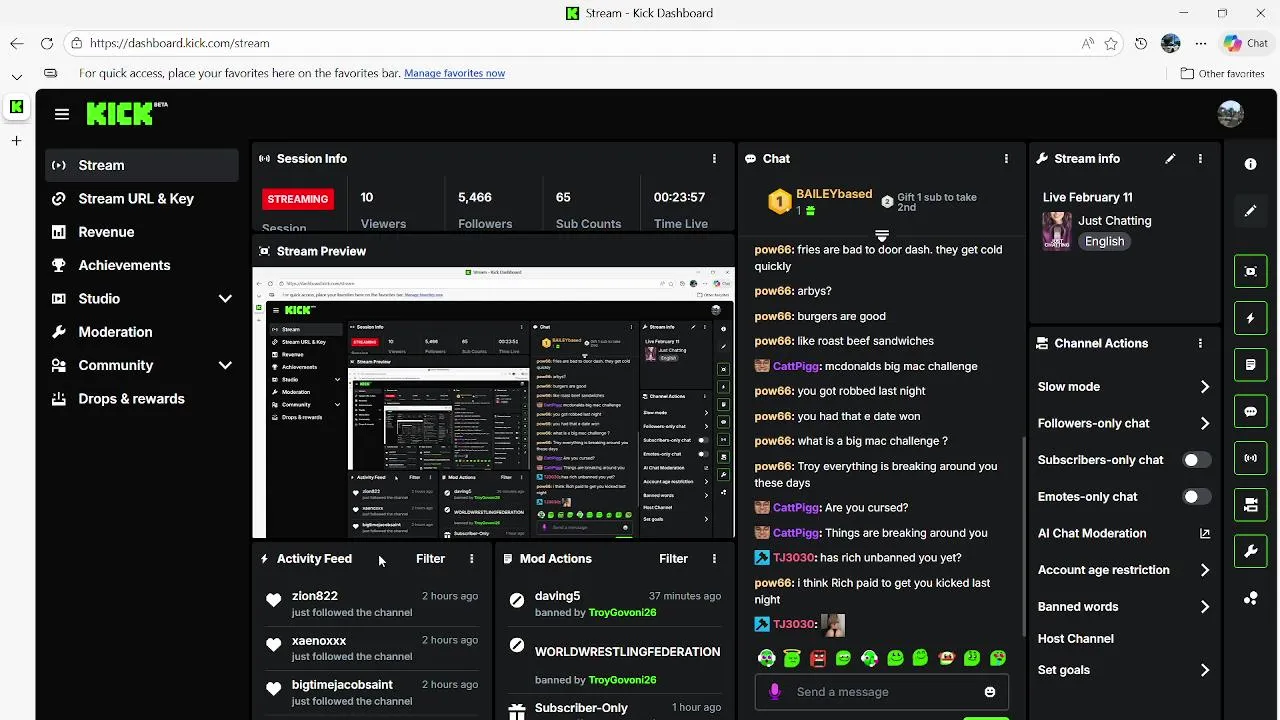1280x720 pixels.
Task: Focus the Send a message field
Action: click(x=881, y=692)
